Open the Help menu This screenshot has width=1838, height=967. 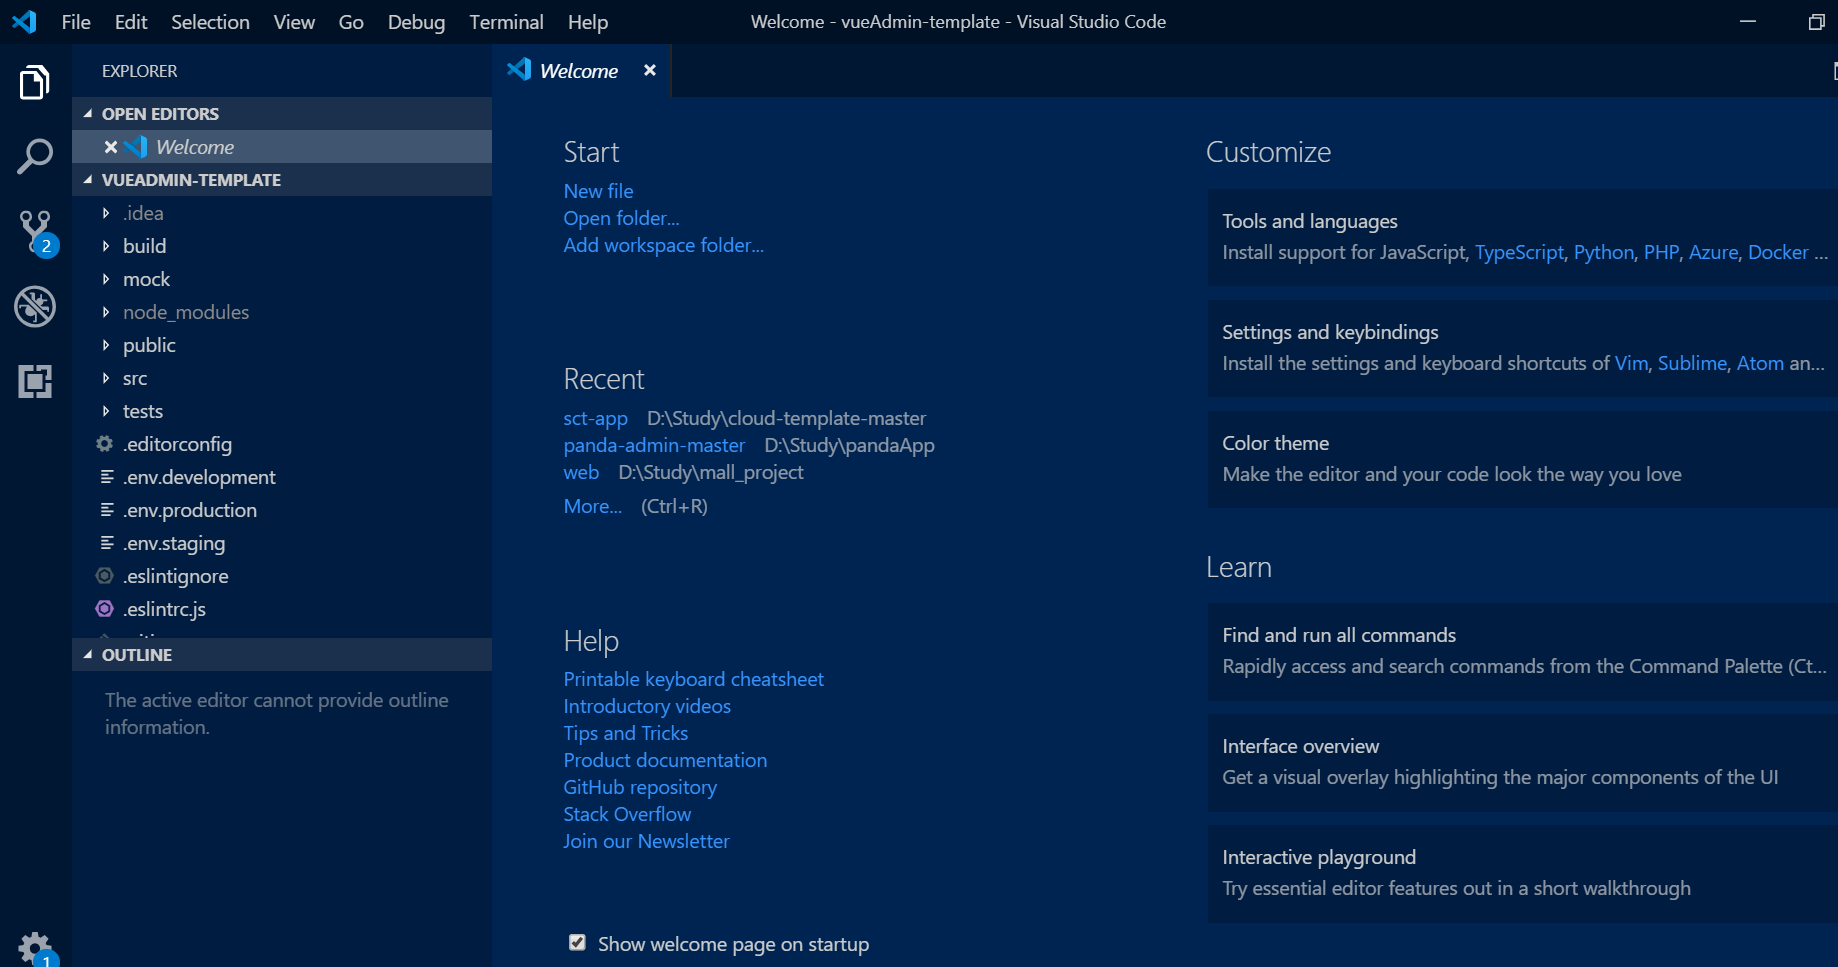[x=588, y=22]
